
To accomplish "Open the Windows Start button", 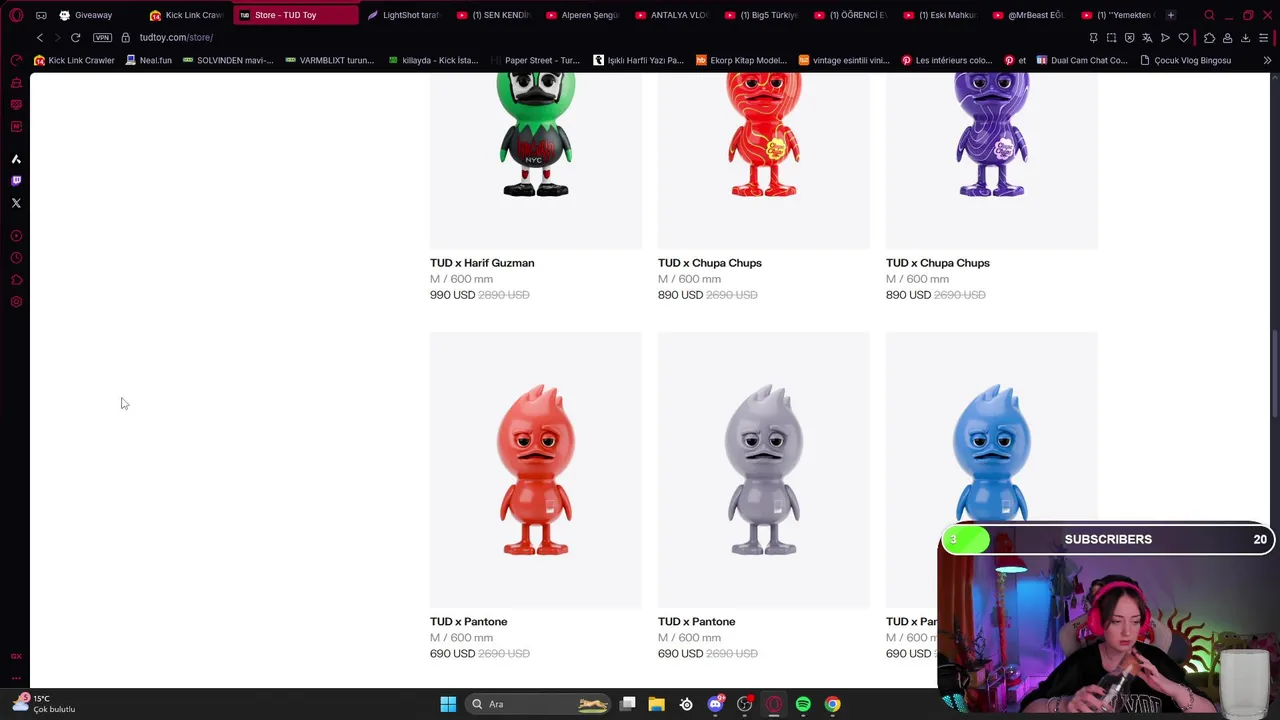I will pyautogui.click(x=448, y=704).
